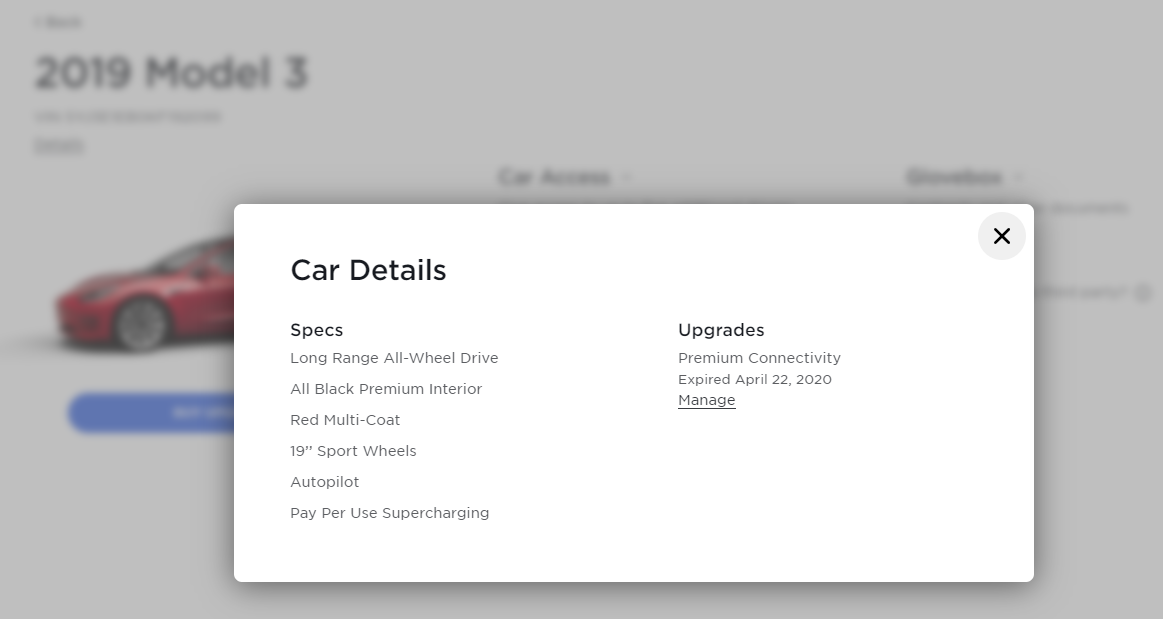Open the blurred Details link below the VIN

[x=59, y=146]
